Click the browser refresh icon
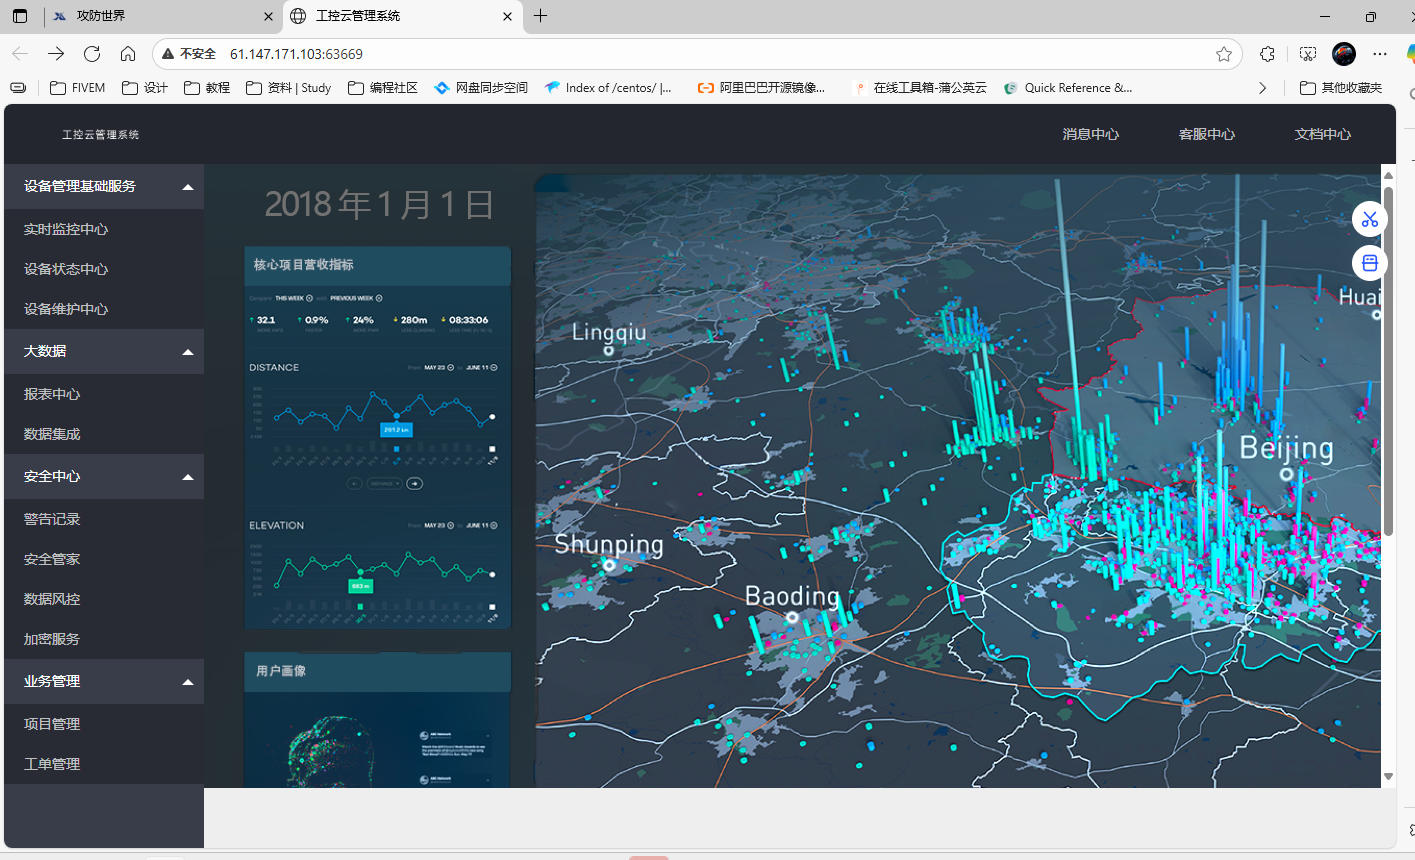The image size is (1415, 860). (92, 54)
